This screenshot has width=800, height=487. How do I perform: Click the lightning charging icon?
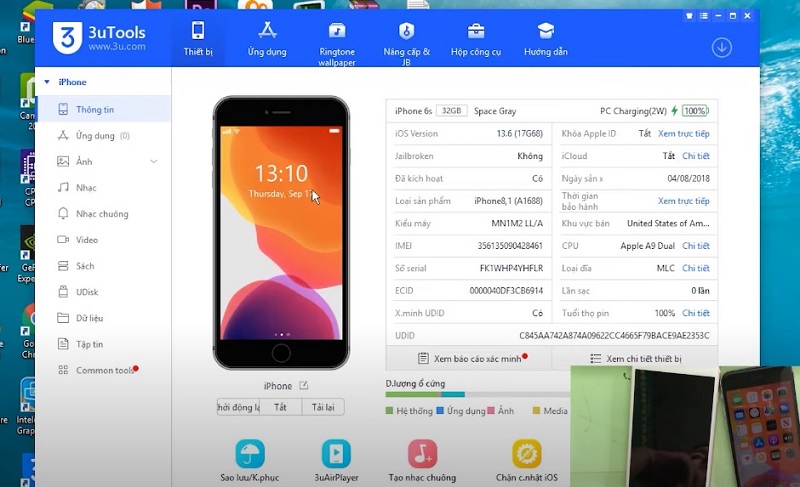coord(674,111)
